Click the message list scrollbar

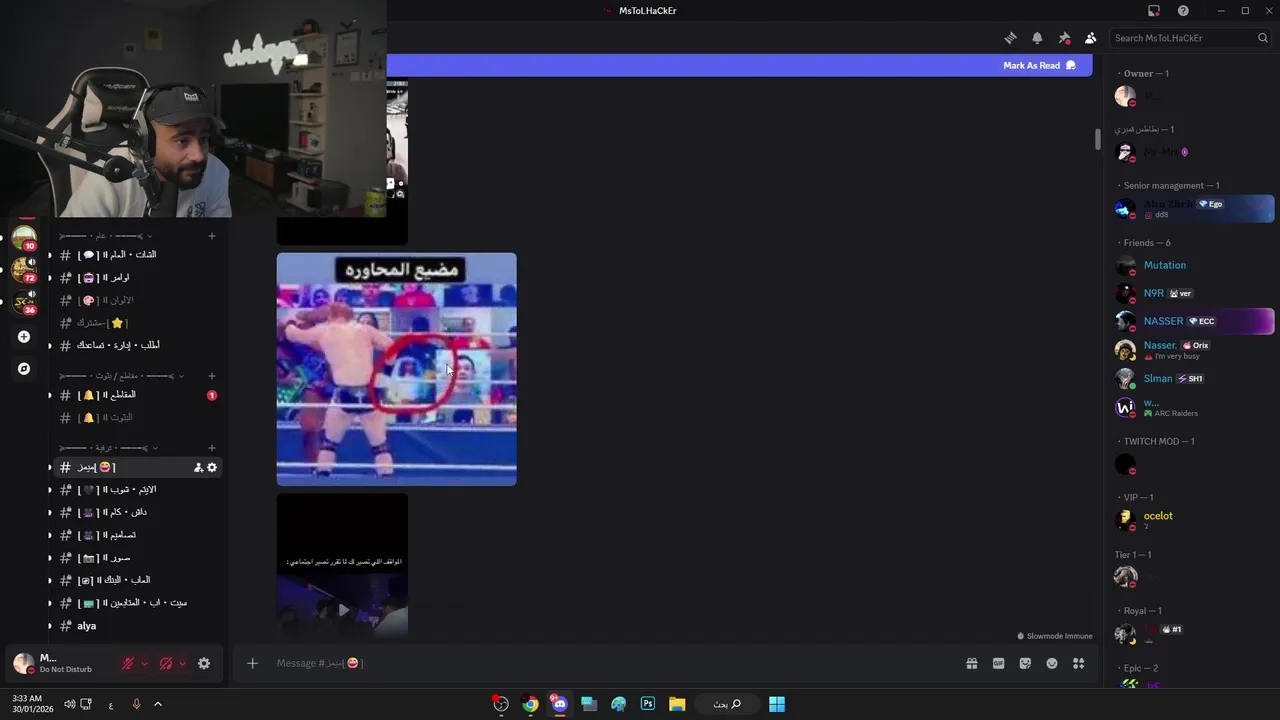pyautogui.click(x=1097, y=139)
